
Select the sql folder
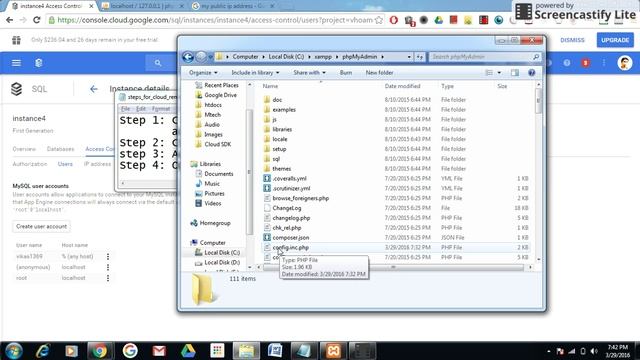[x=276, y=159]
